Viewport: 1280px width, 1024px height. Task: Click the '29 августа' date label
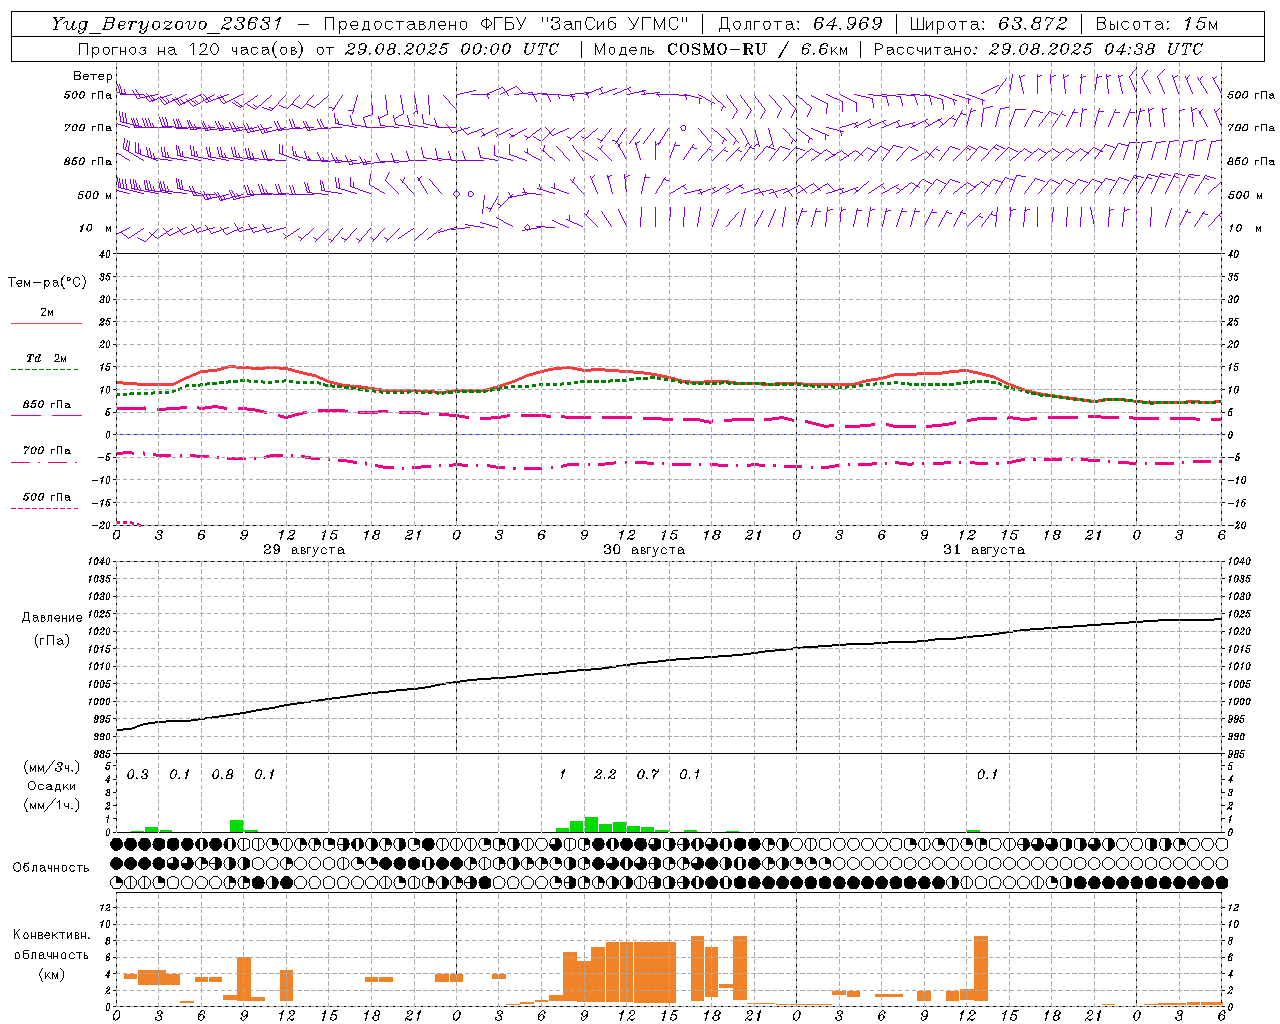(304, 550)
